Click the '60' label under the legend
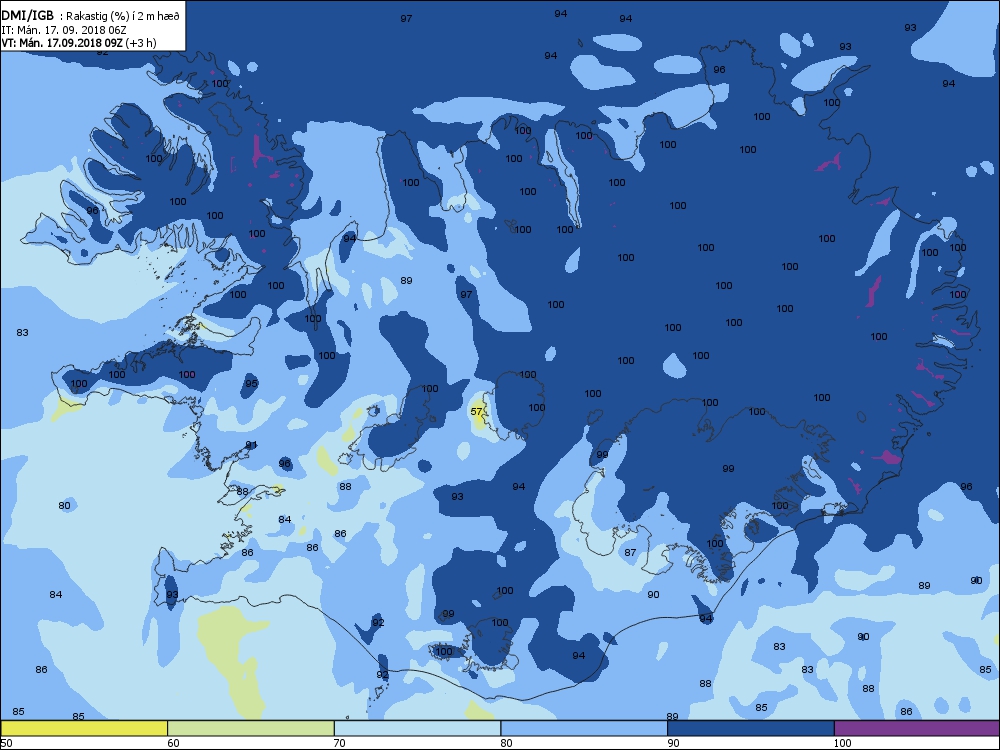The image size is (1000, 750). tap(173, 743)
